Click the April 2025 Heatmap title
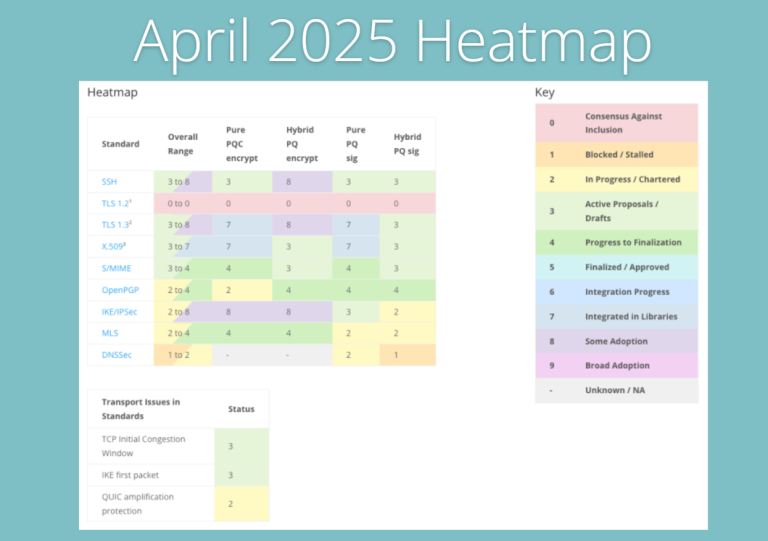The height and width of the screenshot is (541, 768). coord(392,42)
